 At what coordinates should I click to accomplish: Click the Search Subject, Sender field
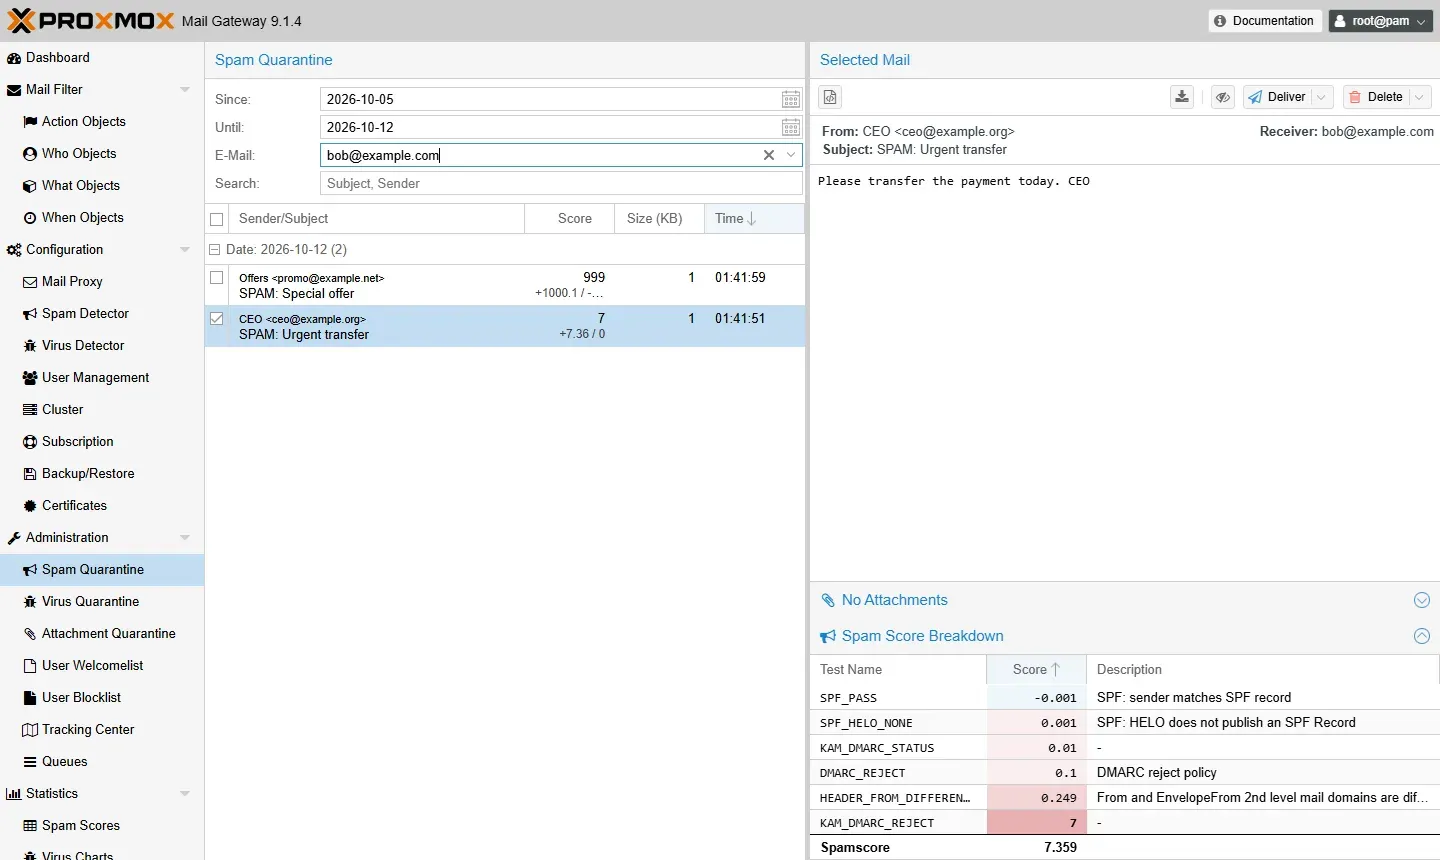pos(561,183)
